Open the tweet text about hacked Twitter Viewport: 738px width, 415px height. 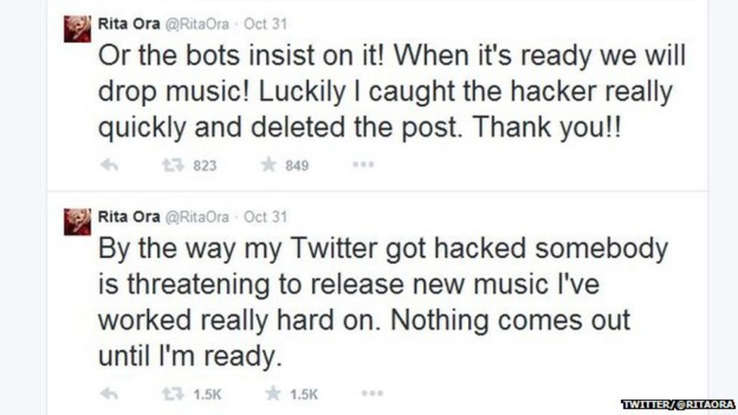(383, 302)
